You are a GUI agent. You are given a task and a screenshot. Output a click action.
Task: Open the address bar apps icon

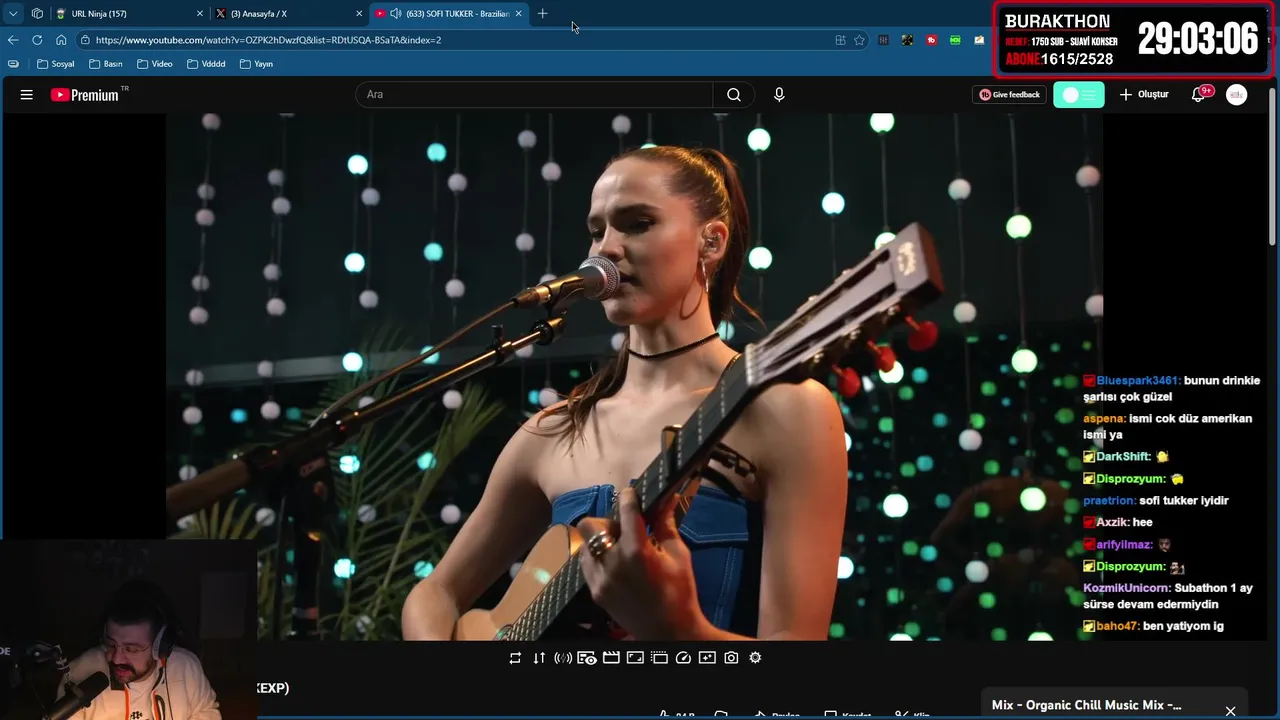840,40
